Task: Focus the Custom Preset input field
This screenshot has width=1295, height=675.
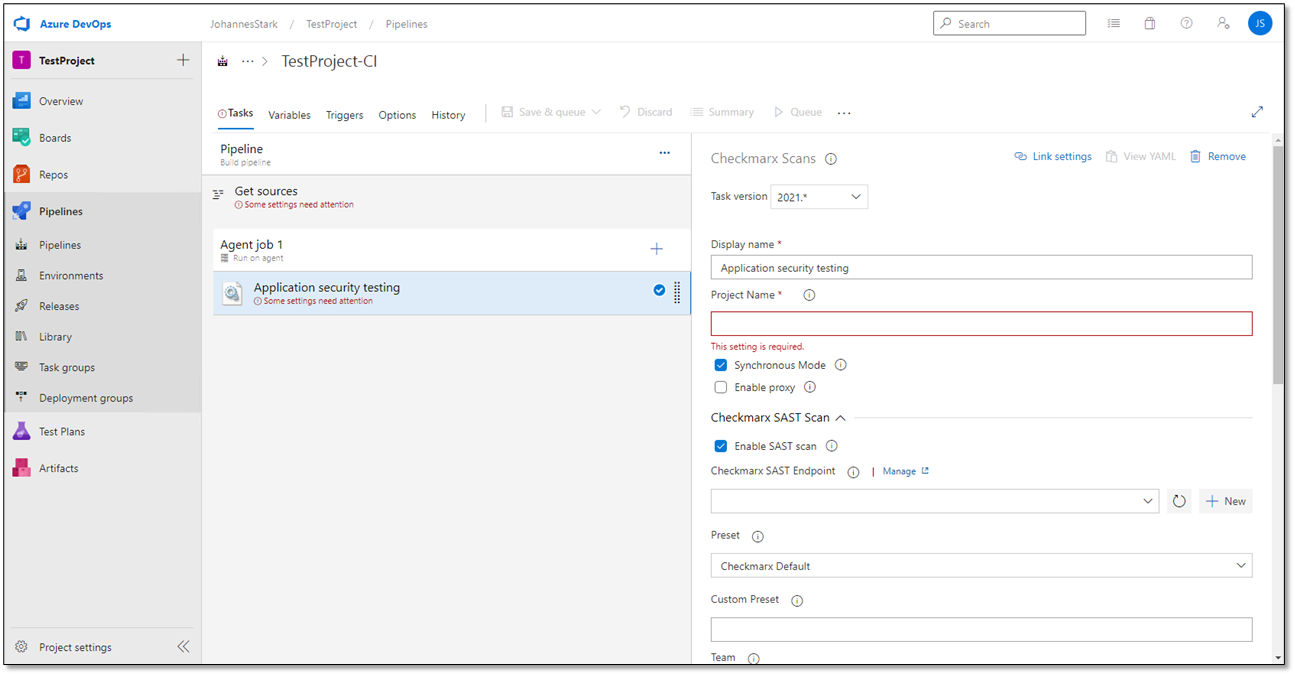Action: (981, 629)
